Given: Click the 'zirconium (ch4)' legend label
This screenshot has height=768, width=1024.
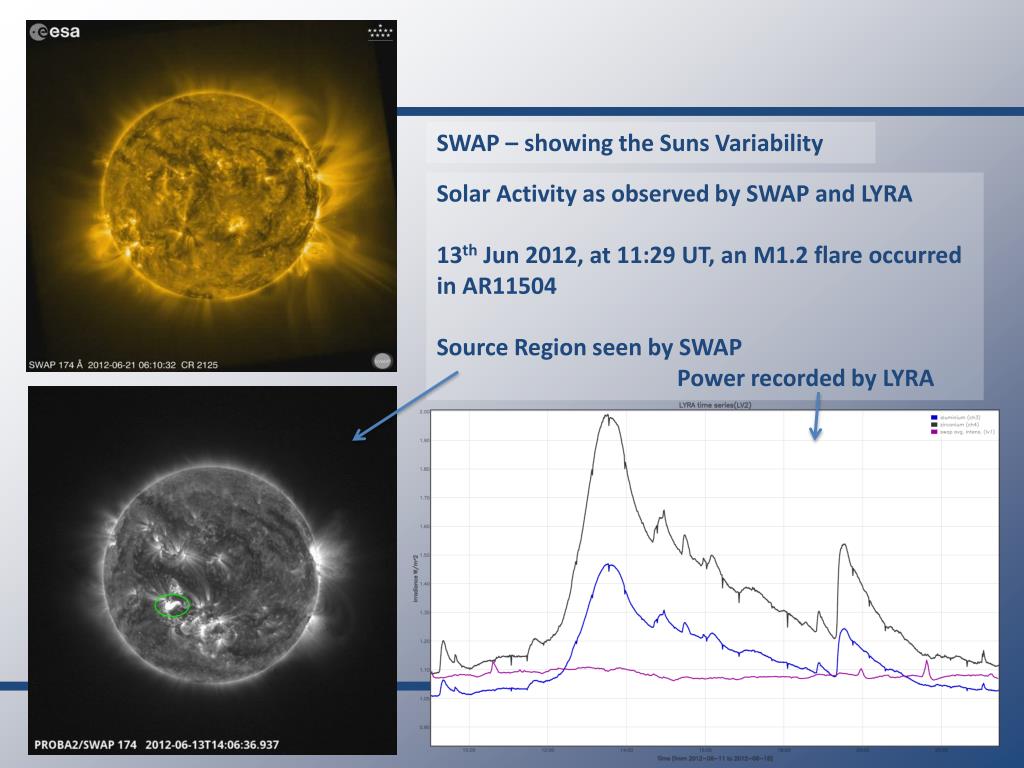Looking at the screenshot, I should click(x=959, y=424).
